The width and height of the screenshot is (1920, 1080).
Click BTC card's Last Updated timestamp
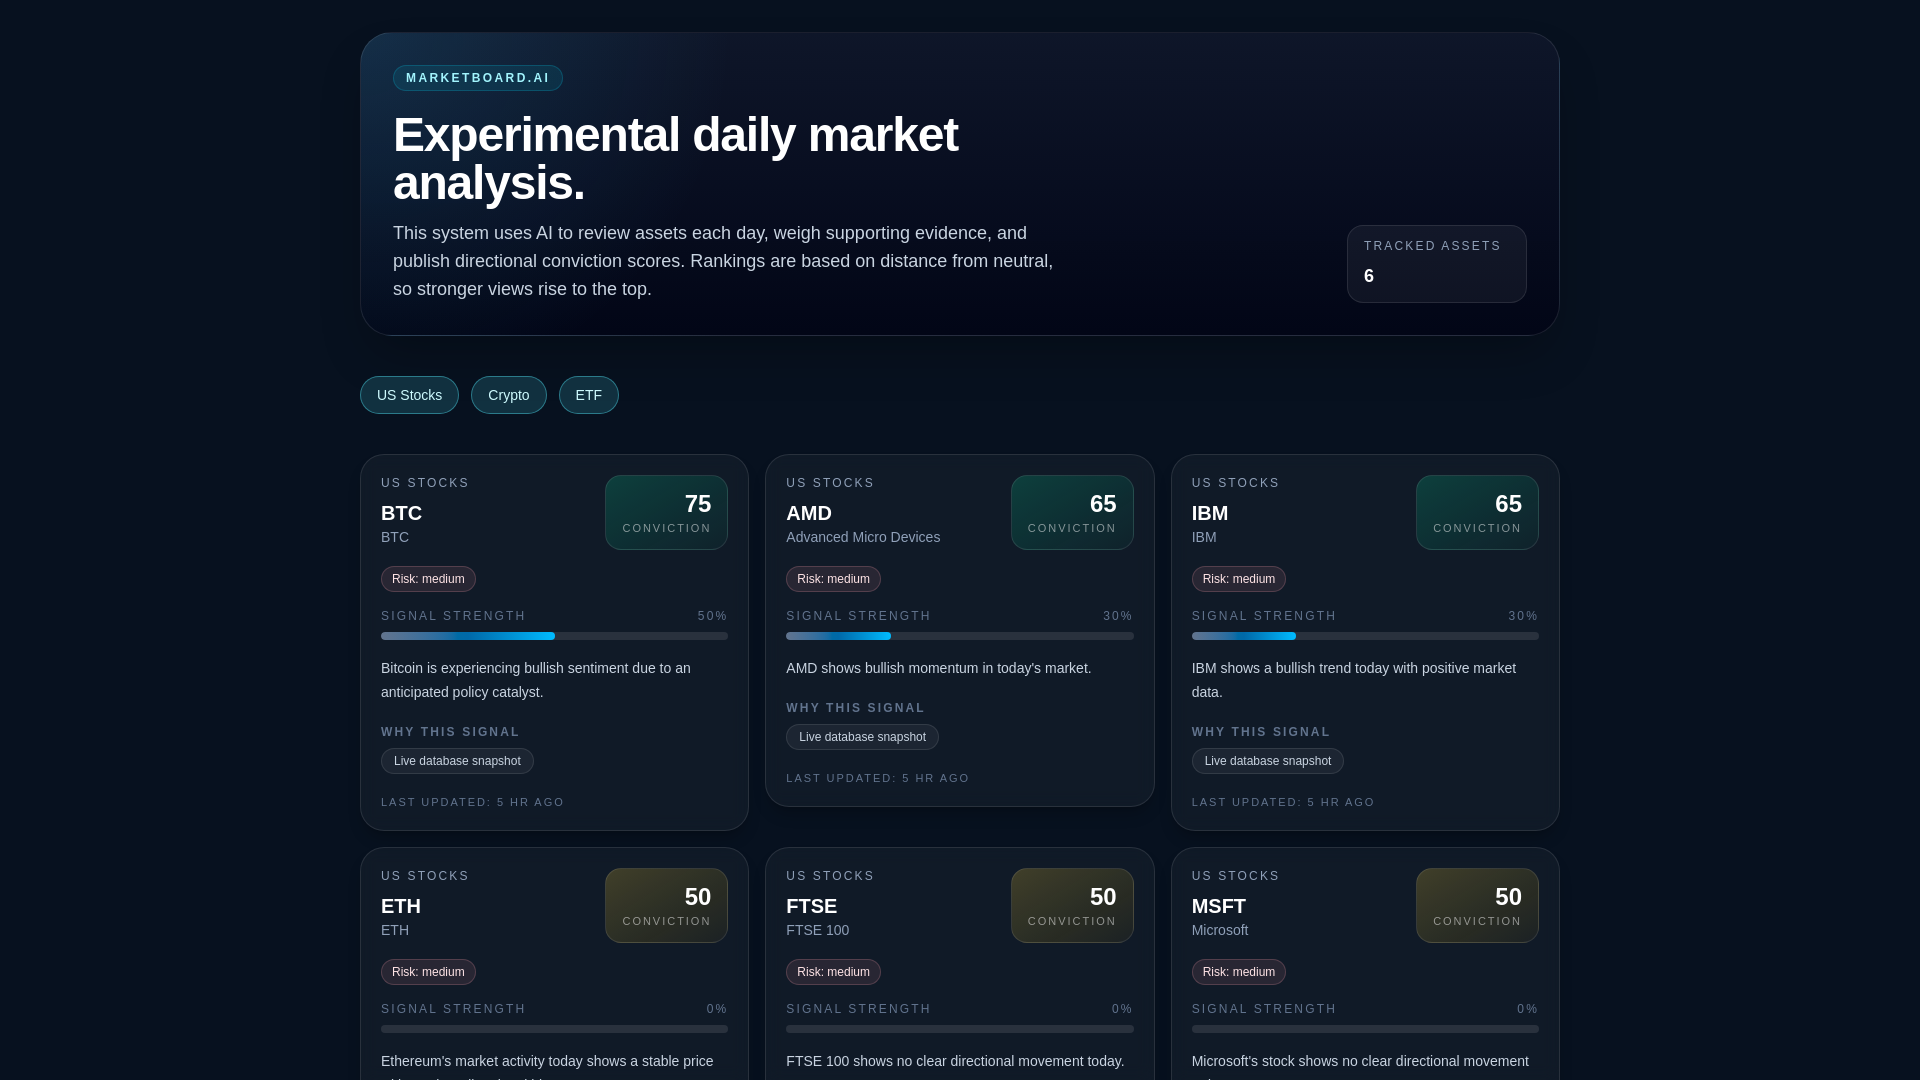(472, 802)
